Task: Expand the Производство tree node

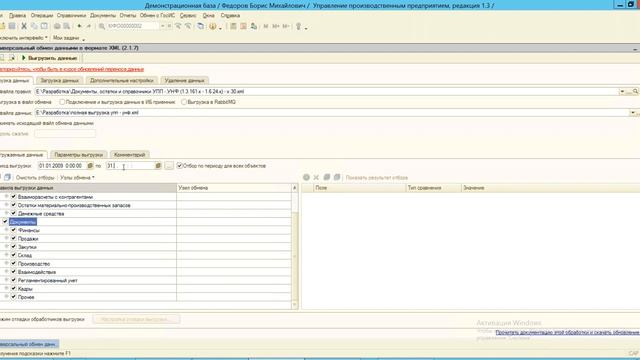Action: pos(7,263)
